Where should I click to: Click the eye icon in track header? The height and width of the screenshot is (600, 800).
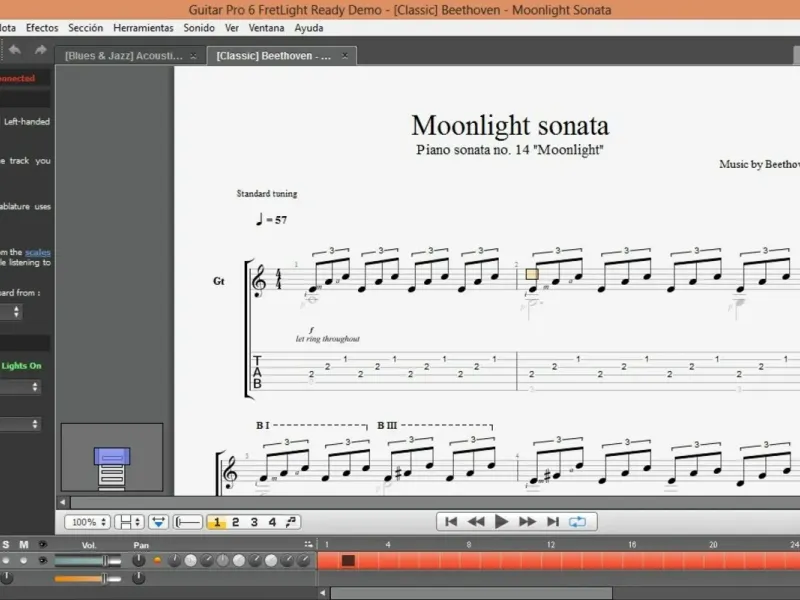point(43,545)
